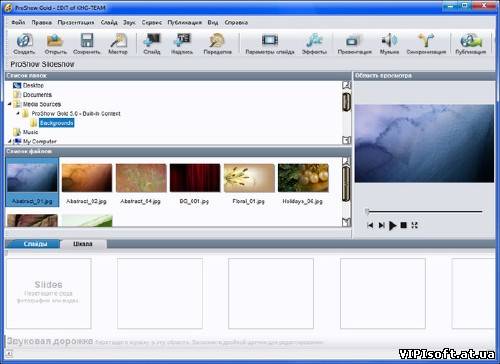
Task: Click the Создать (New) toolbar icon
Action: tap(24, 41)
